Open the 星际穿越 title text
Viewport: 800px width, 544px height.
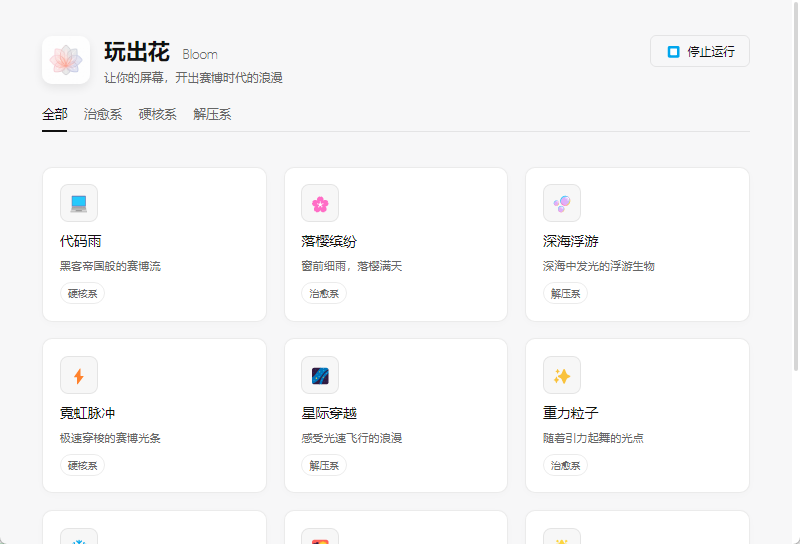(x=329, y=413)
